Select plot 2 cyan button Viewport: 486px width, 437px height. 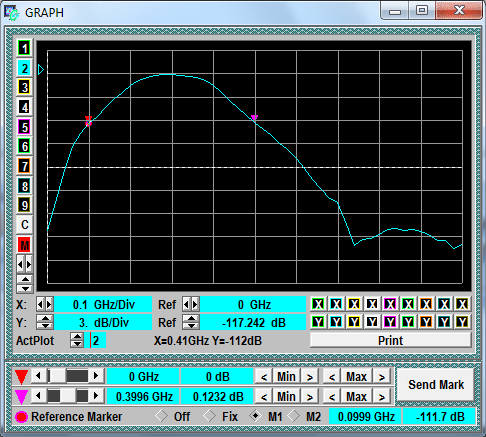(x=24, y=68)
